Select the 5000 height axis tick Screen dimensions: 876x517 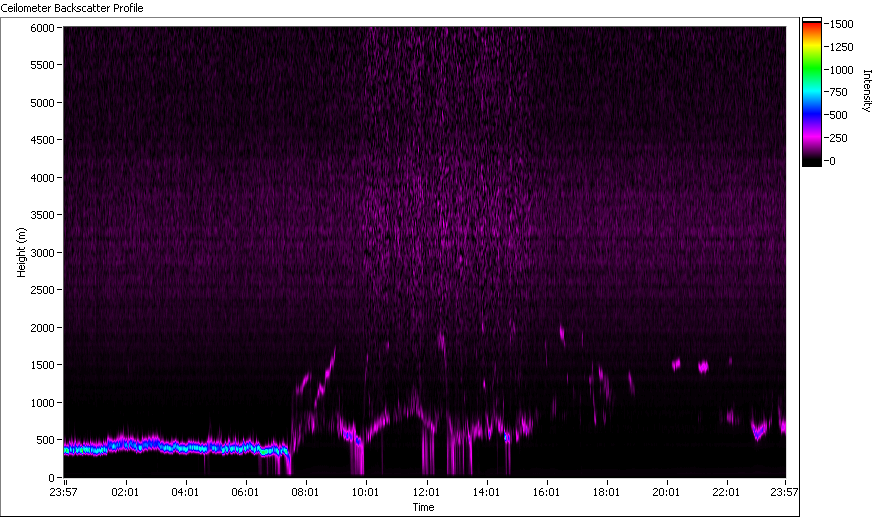click(42, 103)
